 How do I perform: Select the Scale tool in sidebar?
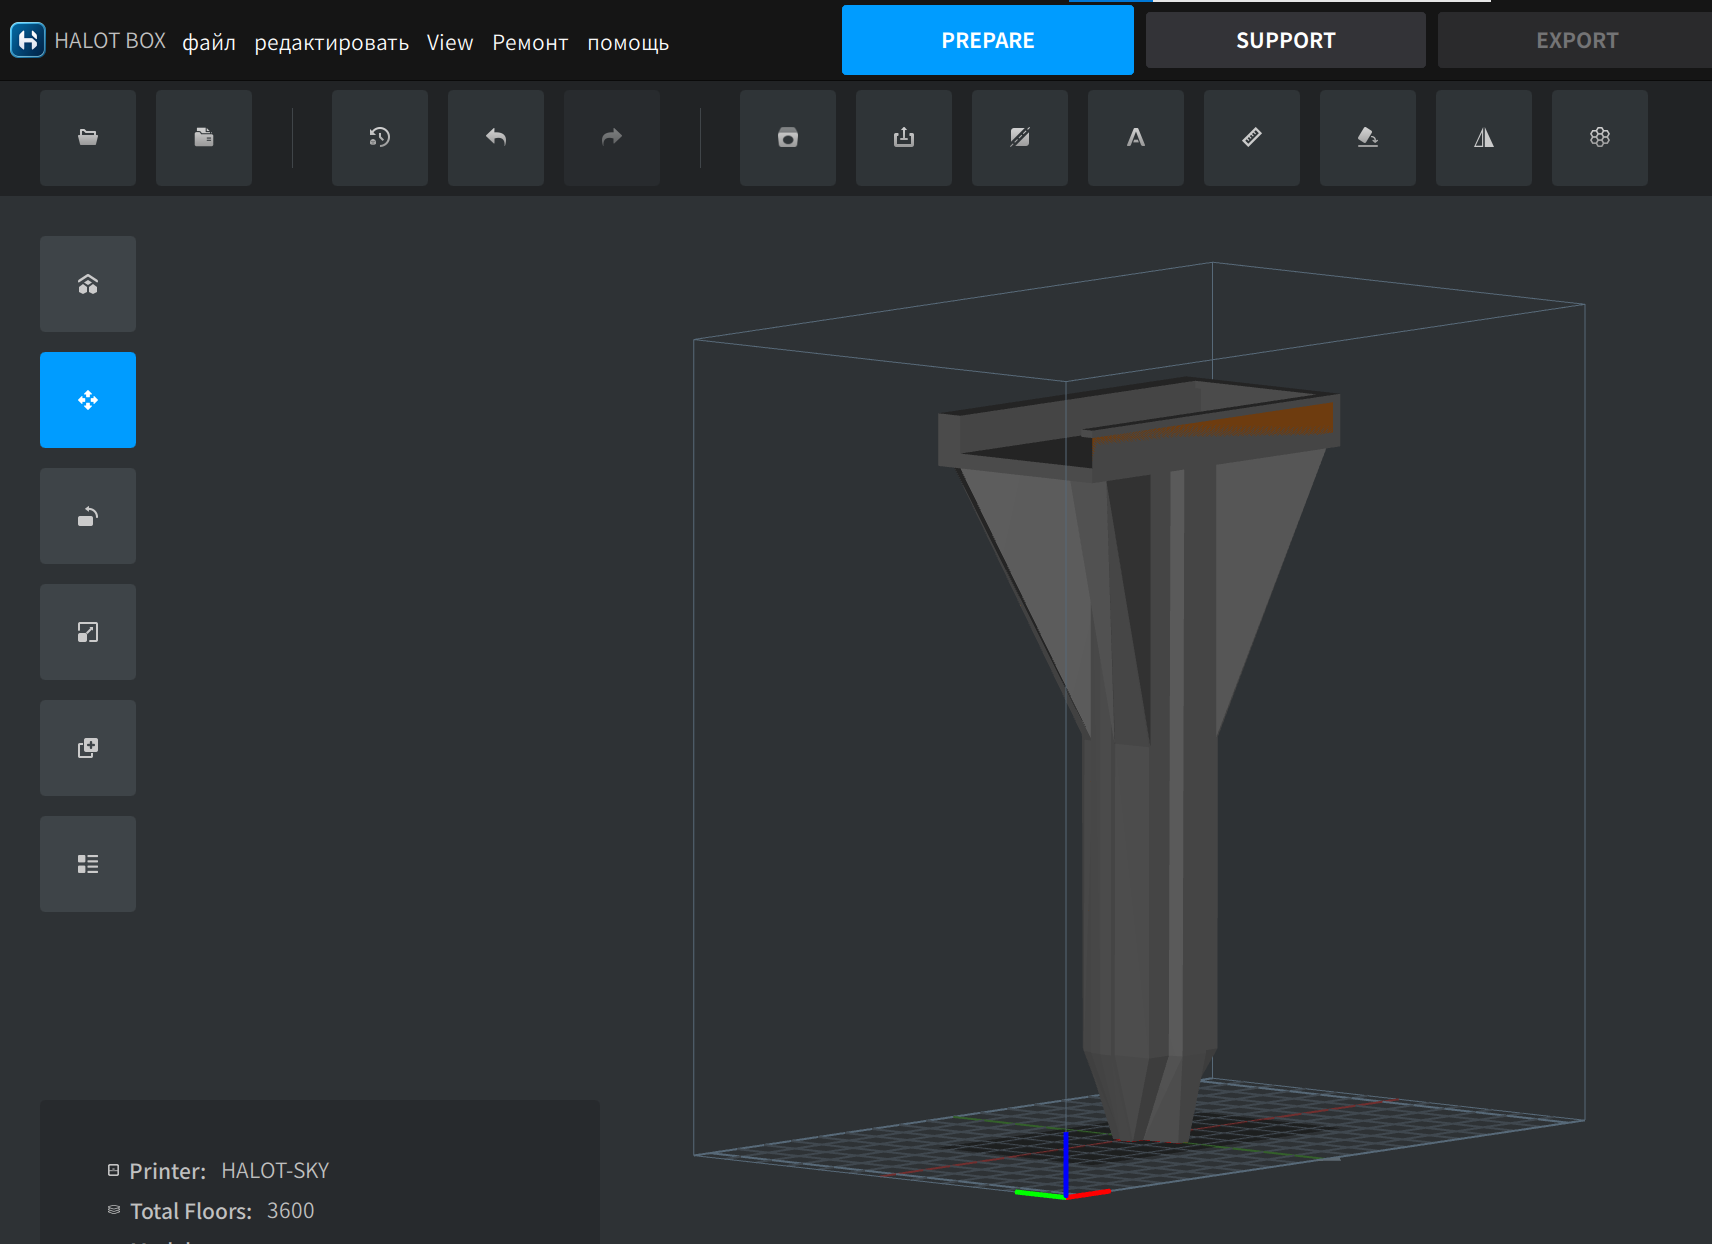click(x=88, y=632)
